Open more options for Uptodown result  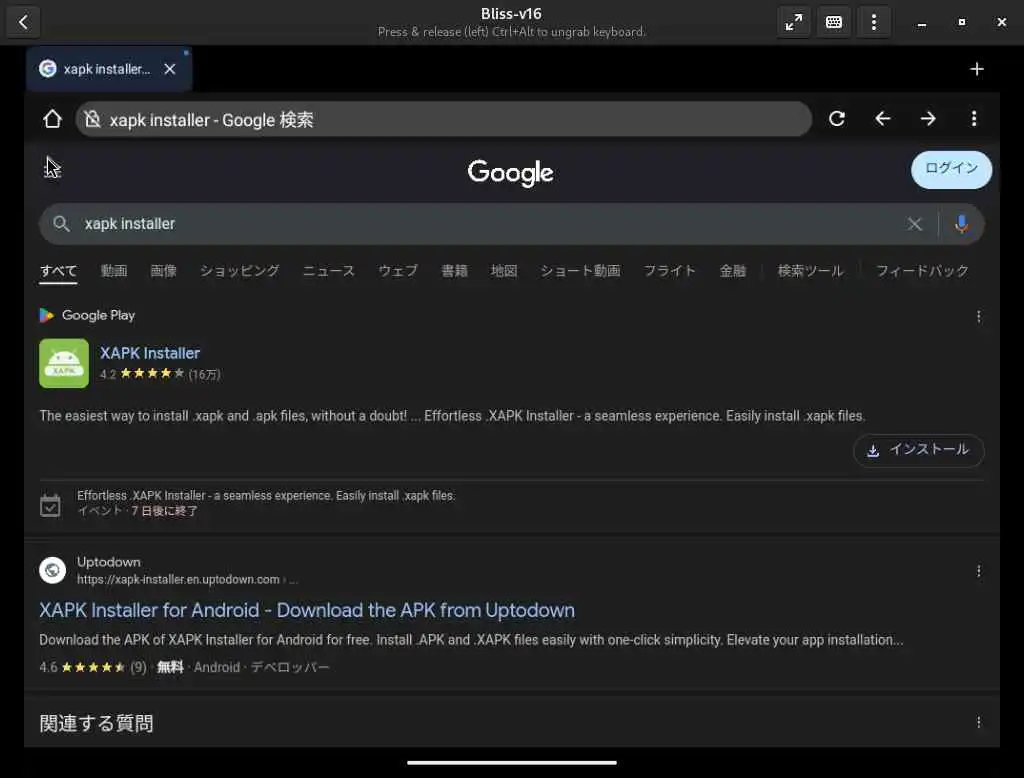978,572
